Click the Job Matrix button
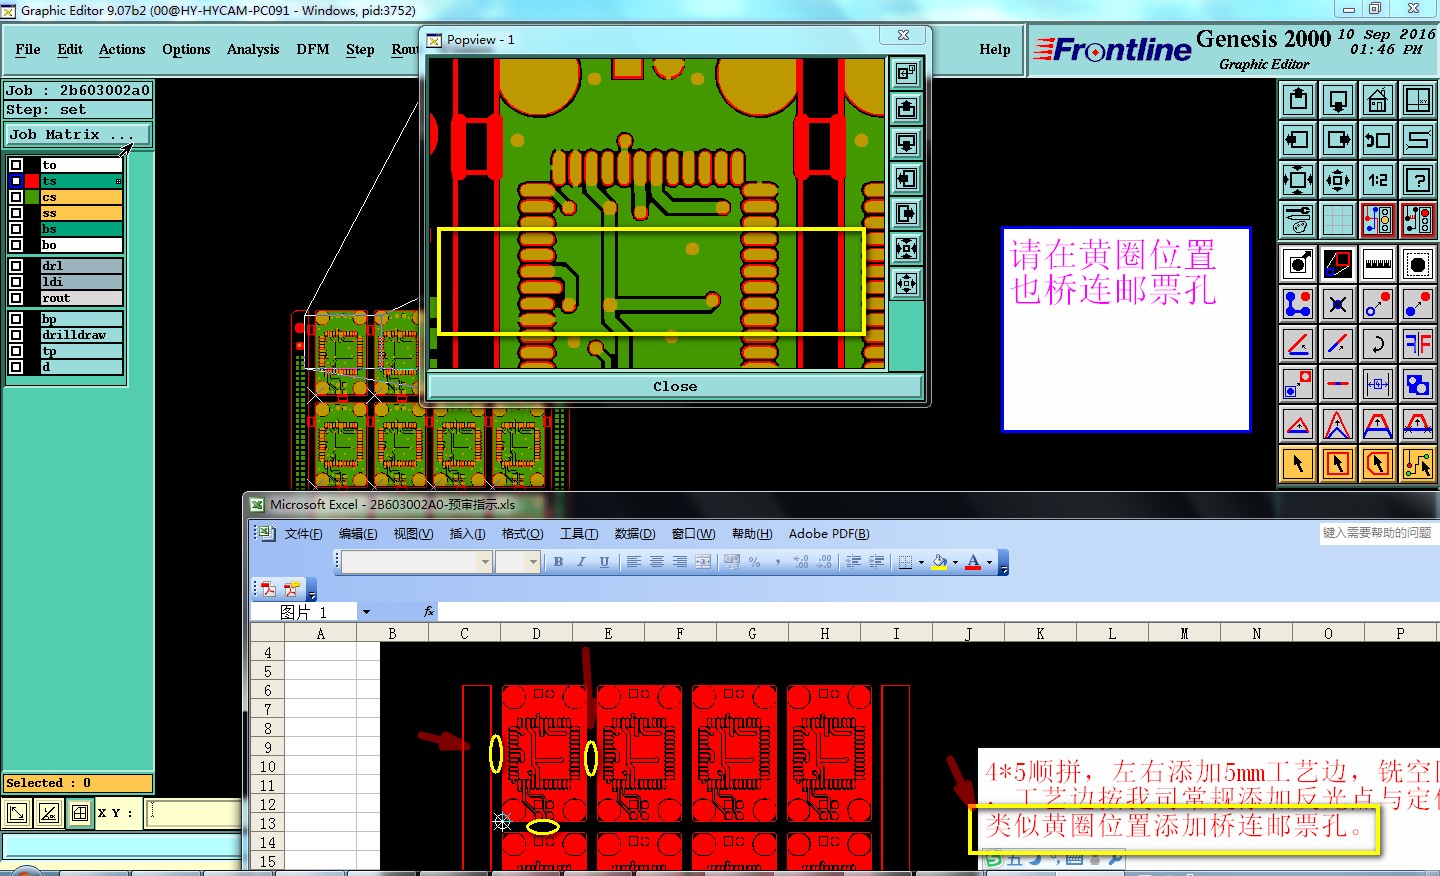The width and height of the screenshot is (1440, 876). [78, 134]
